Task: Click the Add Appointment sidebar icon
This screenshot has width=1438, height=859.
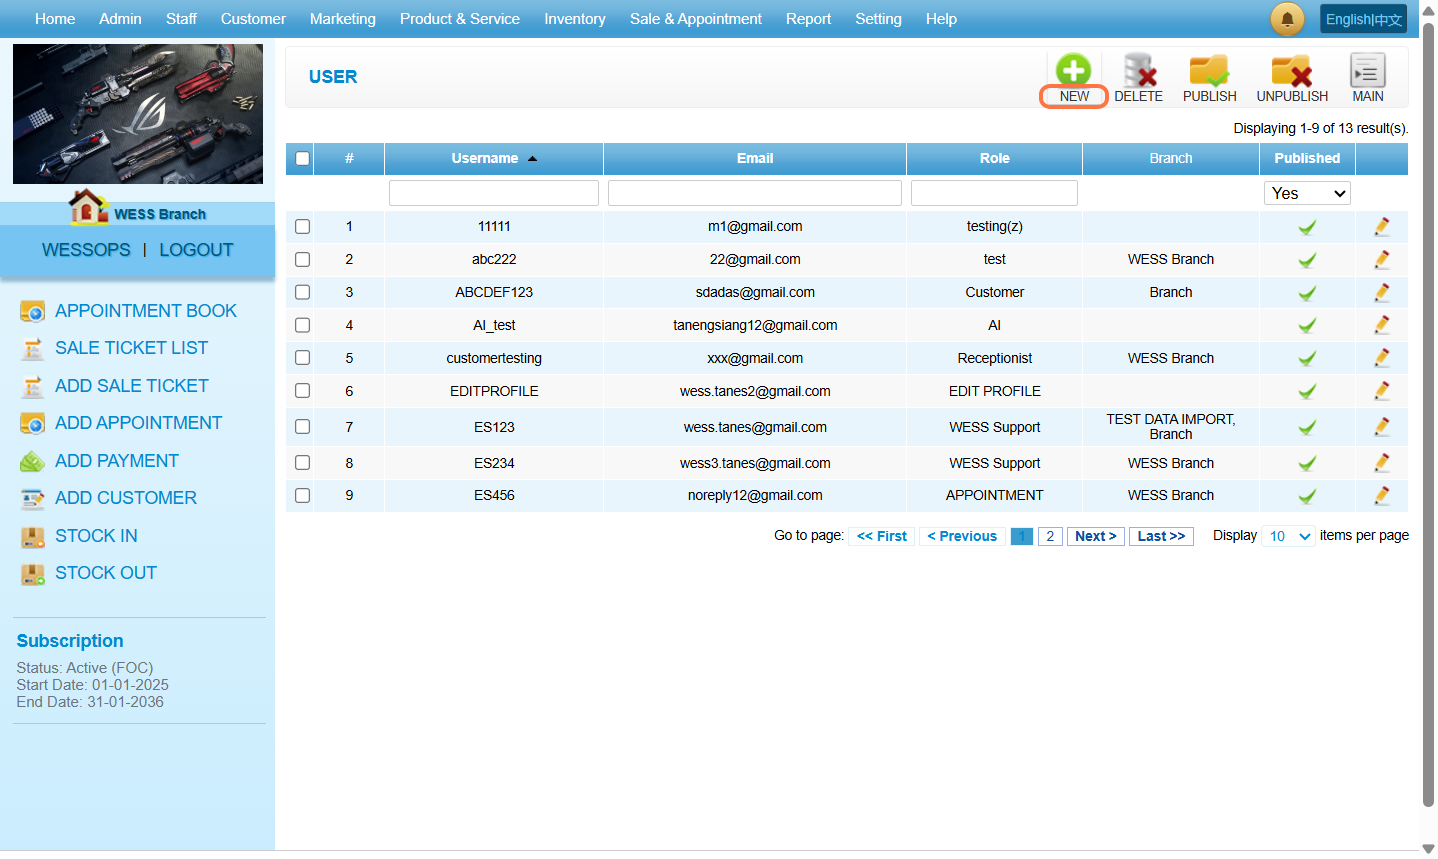Action: click(x=32, y=424)
